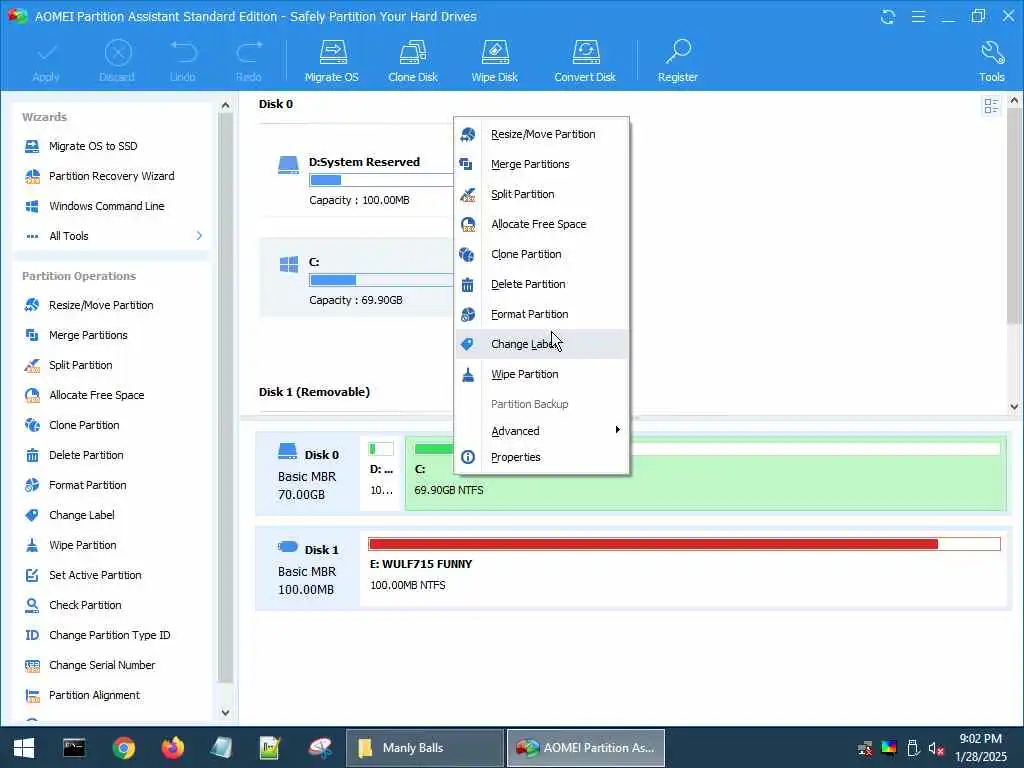Choose Allocate Free Space in the context menu
This screenshot has width=1024, height=768.
click(542, 225)
